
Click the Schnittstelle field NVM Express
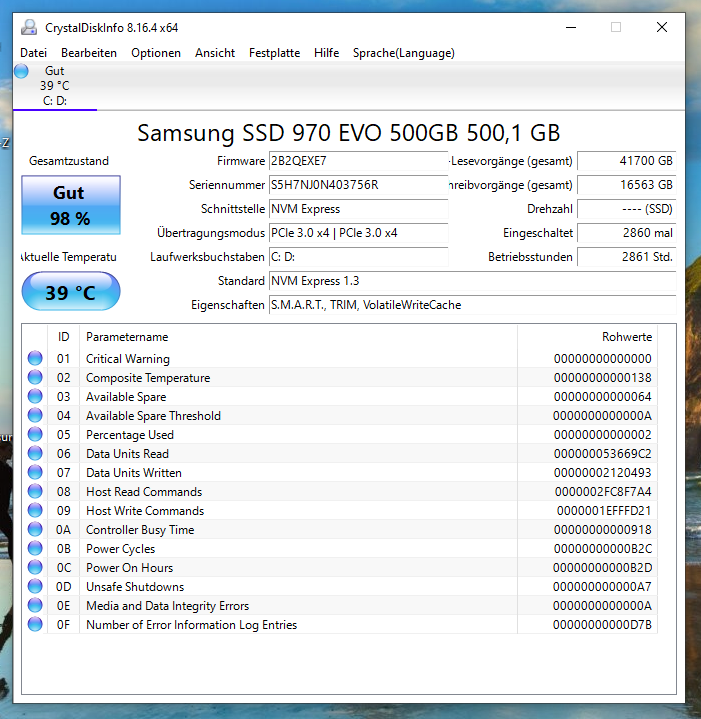(x=358, y=209)
